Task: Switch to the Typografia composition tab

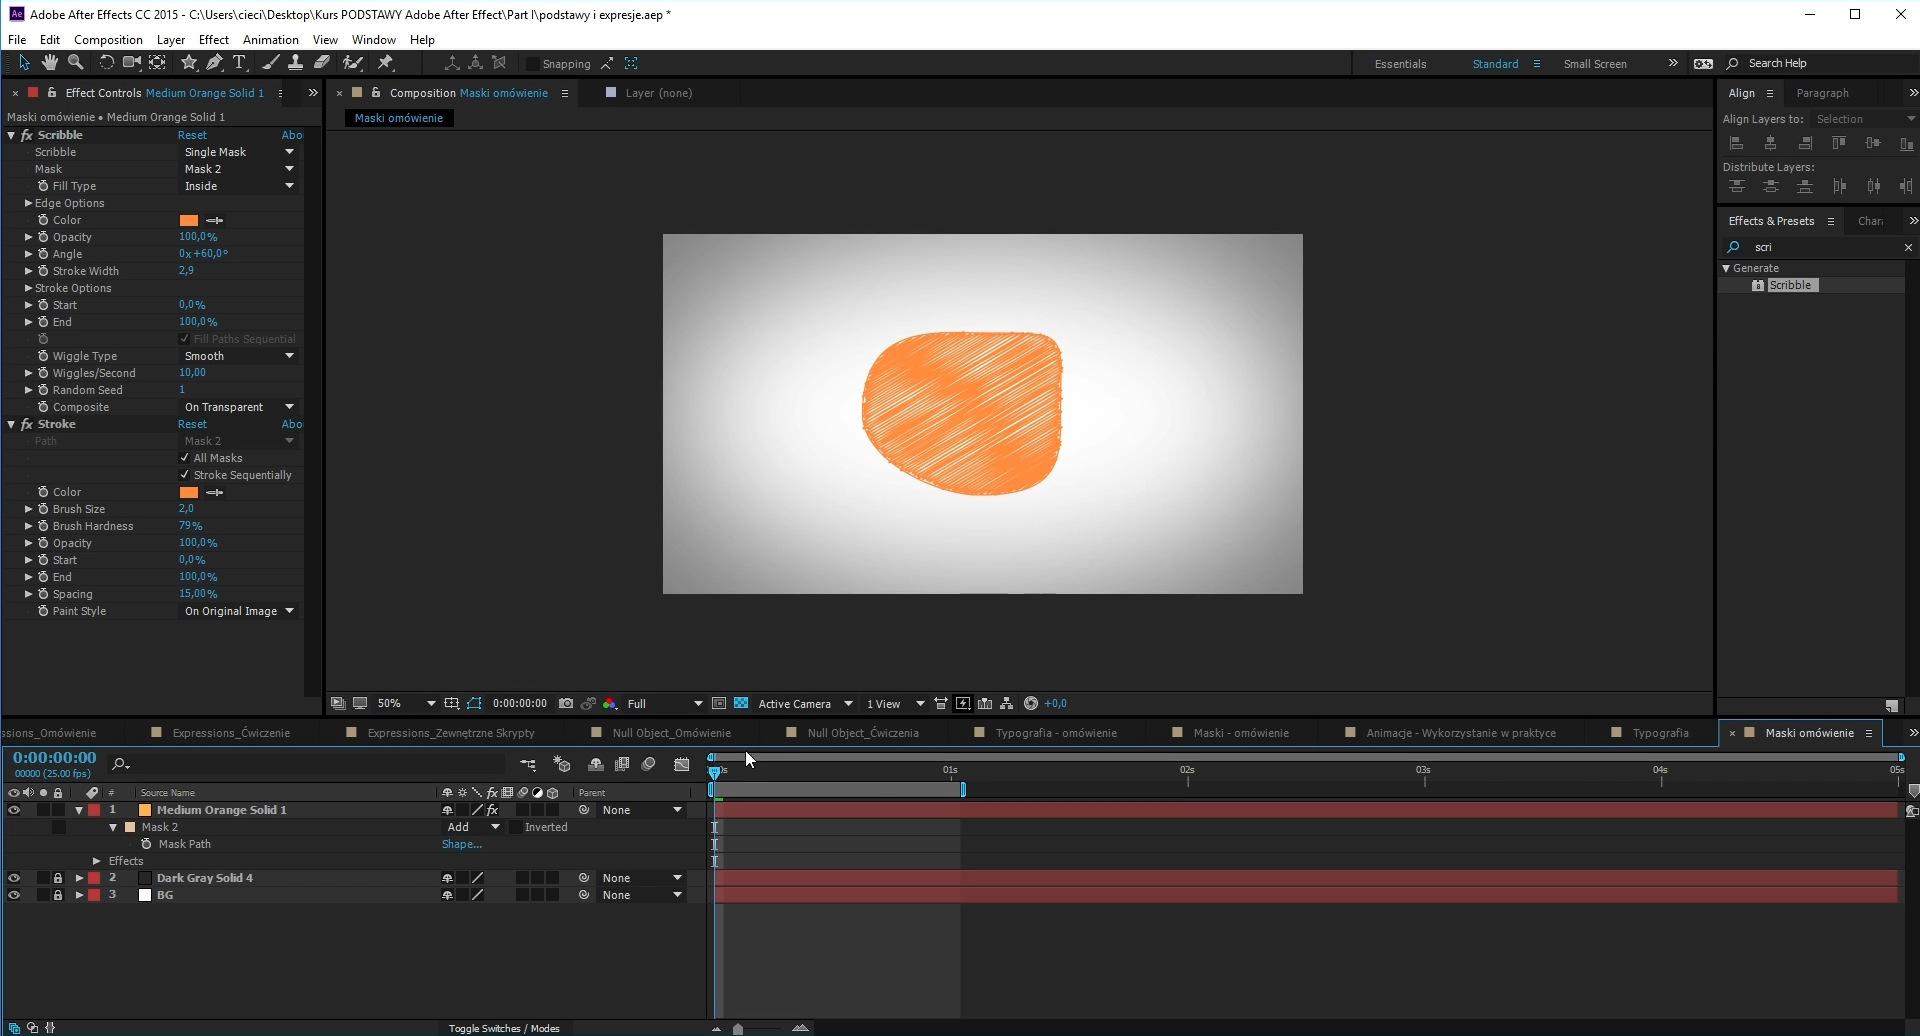Action: 1662,732
